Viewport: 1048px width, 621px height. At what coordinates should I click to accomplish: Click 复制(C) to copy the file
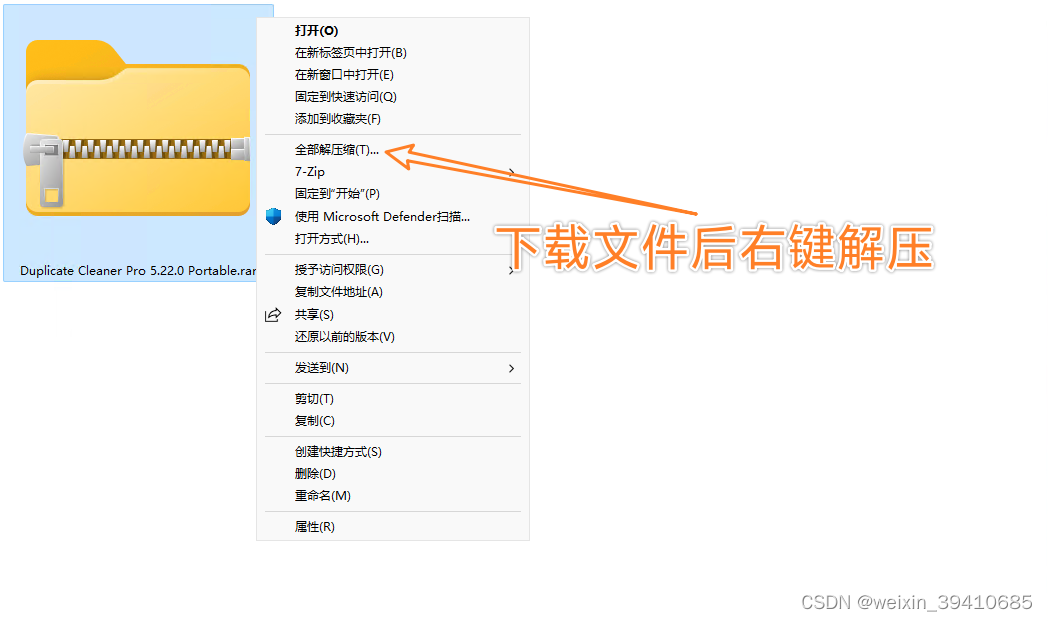click(315, 421)
